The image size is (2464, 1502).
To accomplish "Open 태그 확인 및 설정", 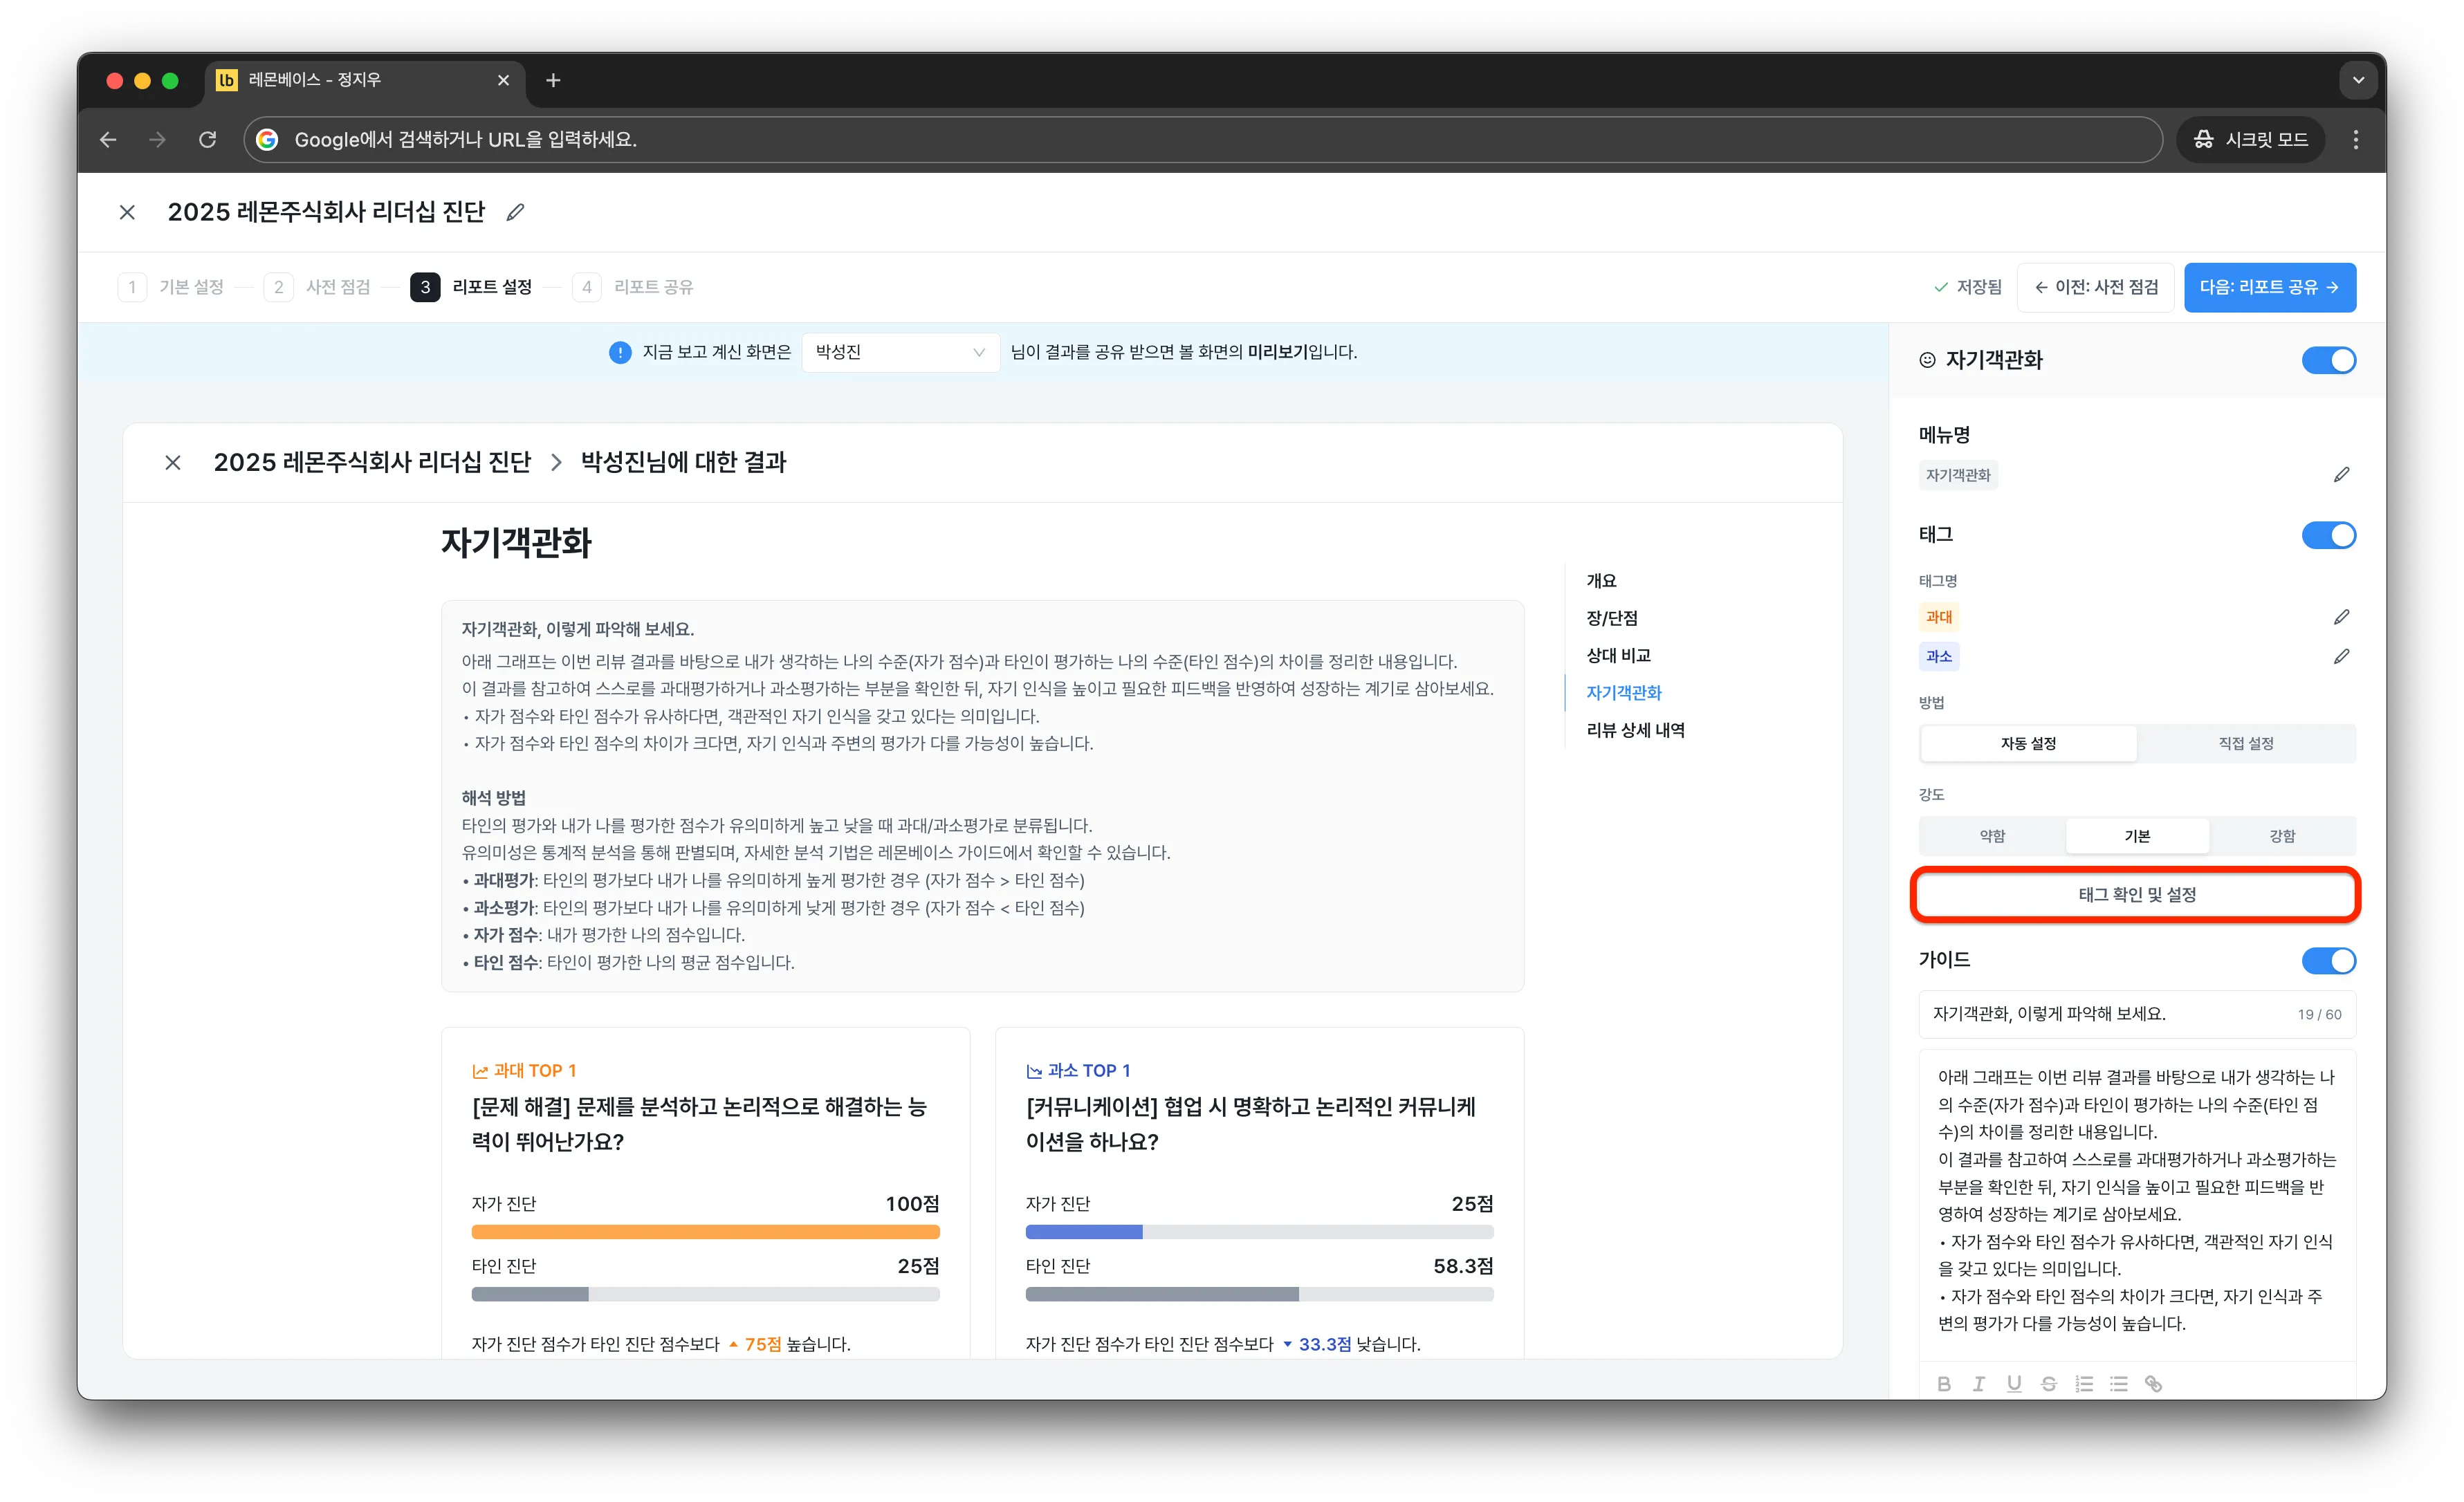I will click(x=2136, y=894).
